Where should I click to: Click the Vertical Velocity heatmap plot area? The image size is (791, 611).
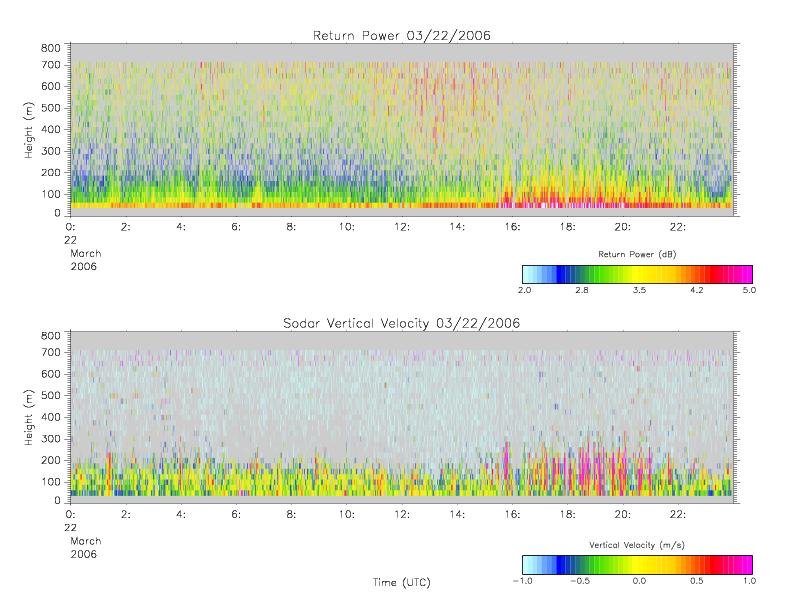402,417
